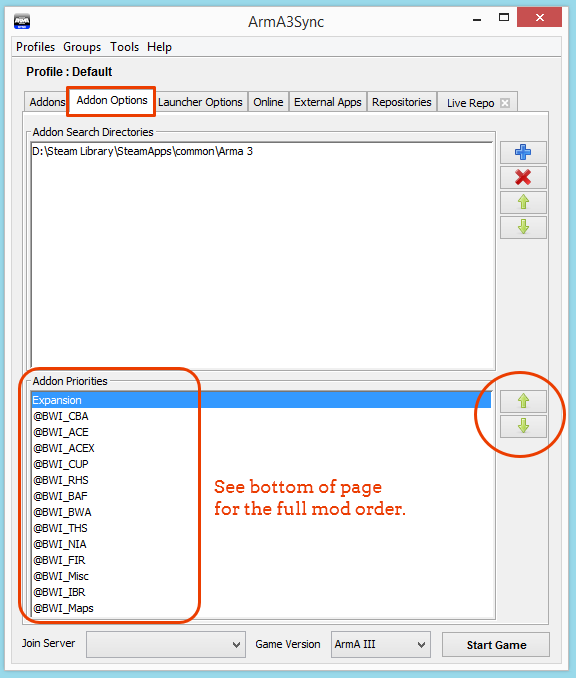The width and height of the screenshot is (576, 678).
Task: Select @BWI_RHS in priorities list
Action: click(x=261, y=480)
